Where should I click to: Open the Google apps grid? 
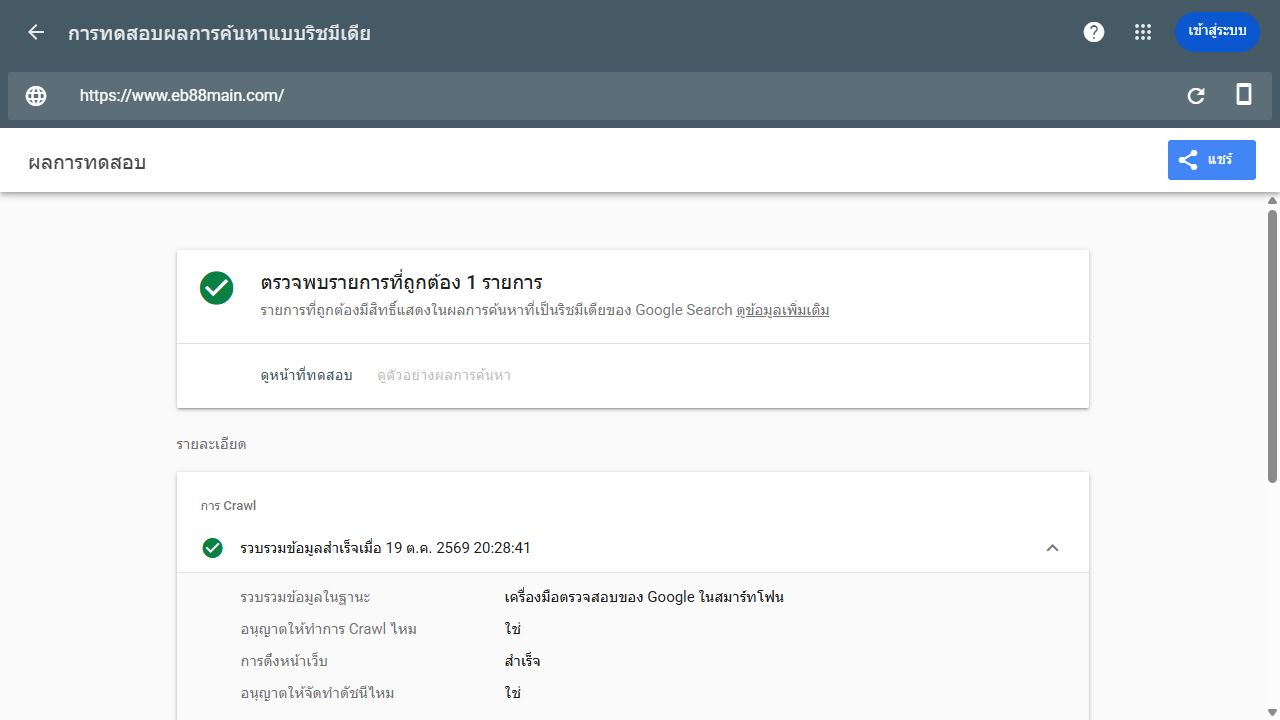click(1143, 32)
